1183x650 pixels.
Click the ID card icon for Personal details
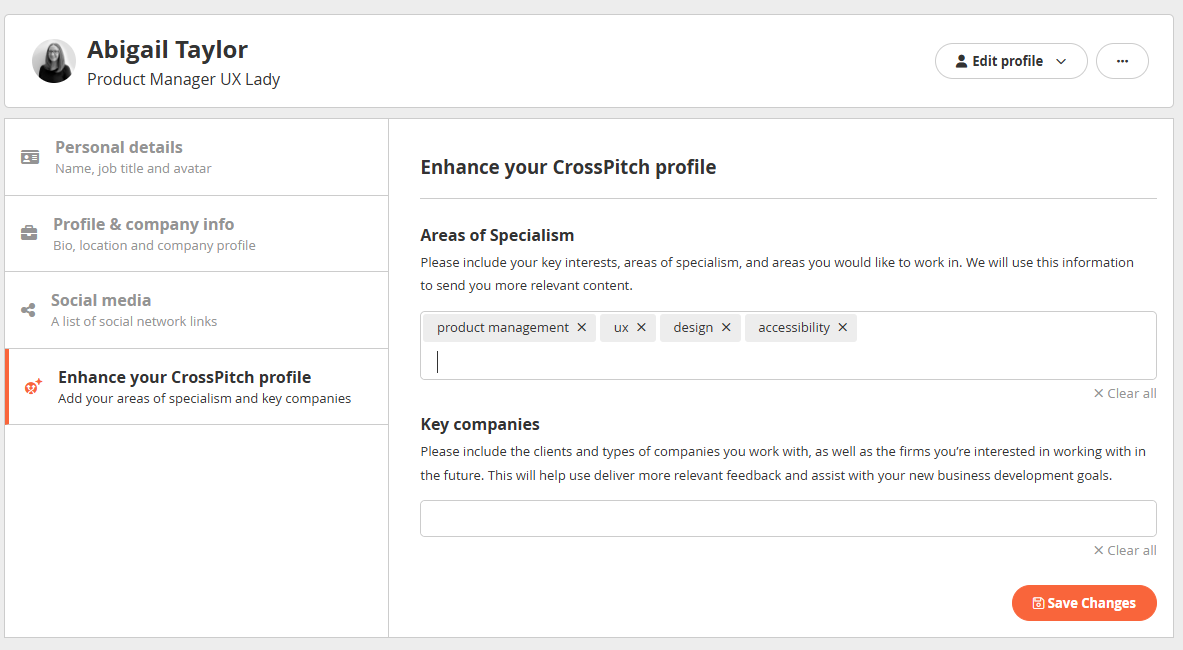[x=30, y=157]
